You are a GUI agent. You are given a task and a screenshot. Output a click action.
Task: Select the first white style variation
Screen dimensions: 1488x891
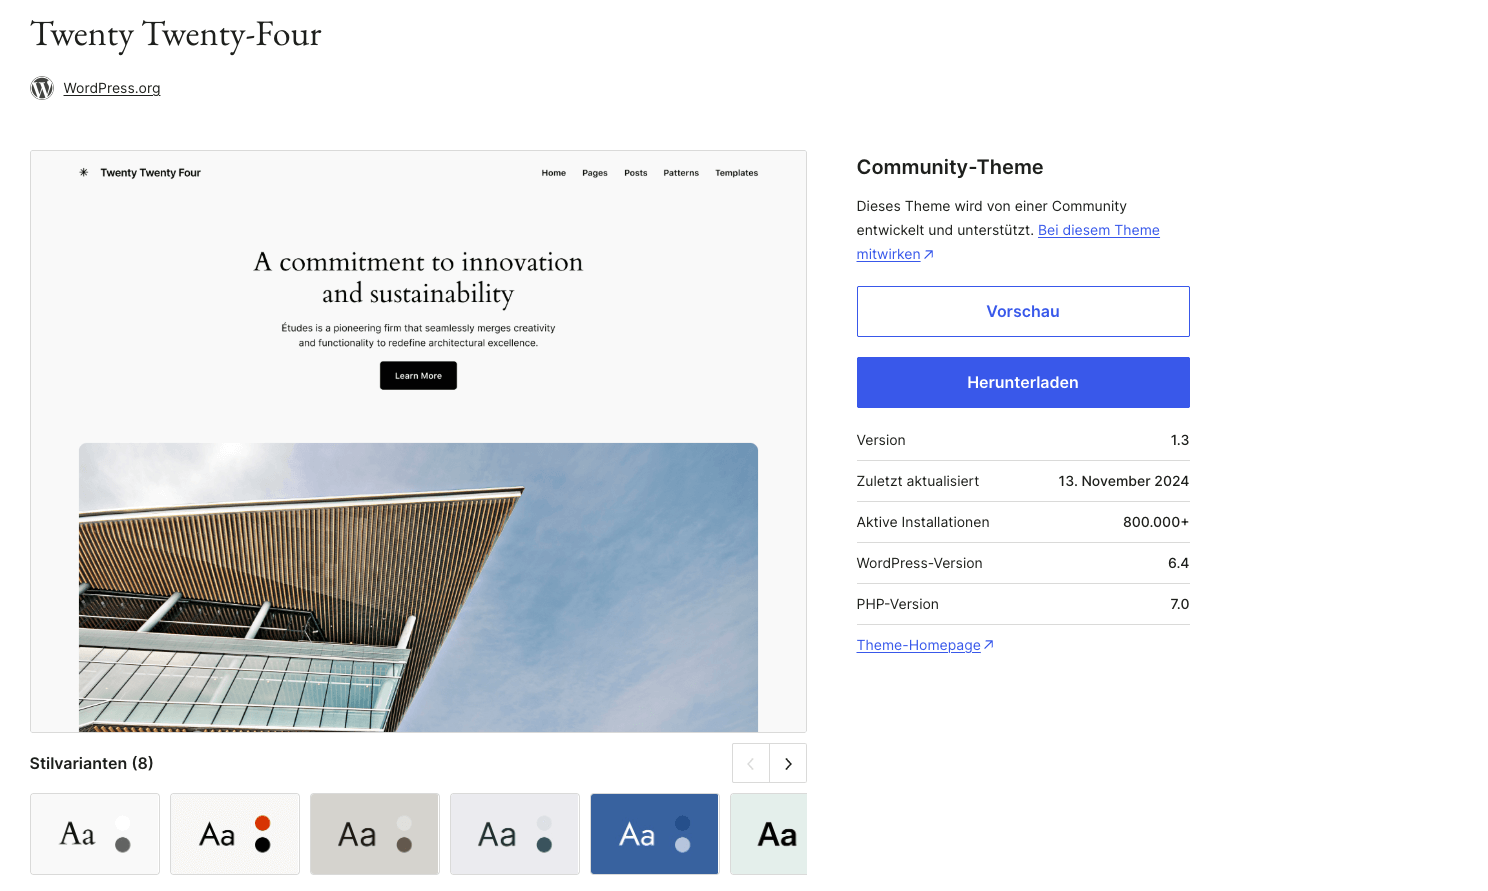click(95, 834)
